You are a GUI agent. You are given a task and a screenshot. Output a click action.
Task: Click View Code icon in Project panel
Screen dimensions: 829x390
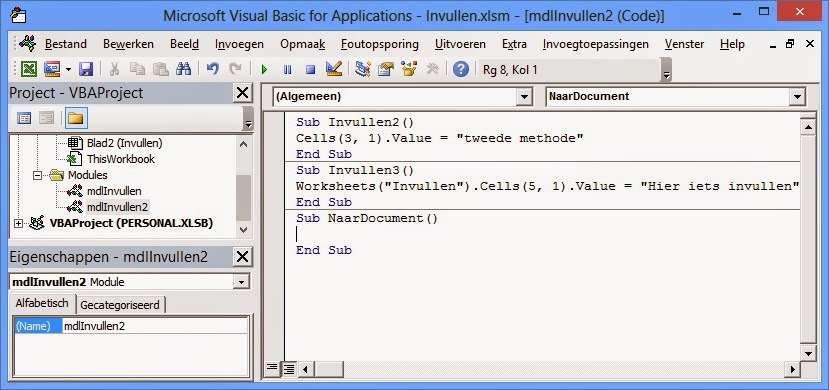click(24, 118)
